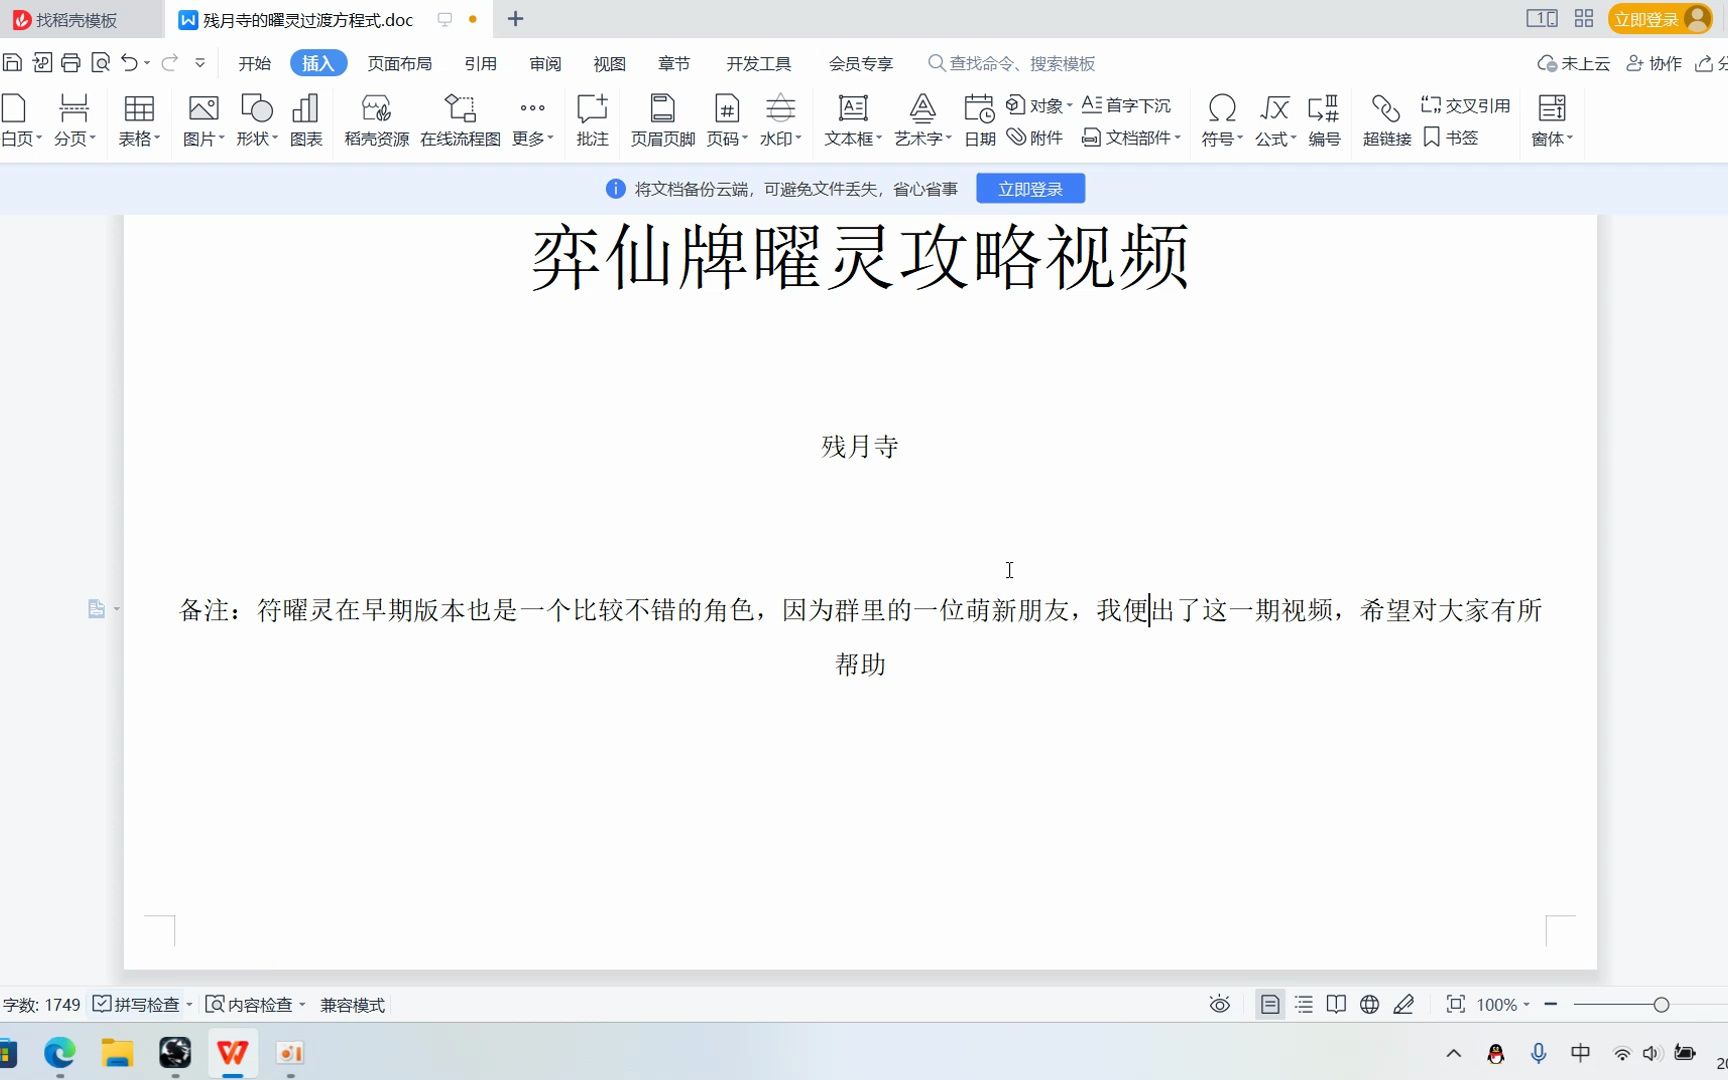Screen dimensions: 1728x1080
Task: Click the 查找命令、搜索模板 search field
Action: point(1012,63)
